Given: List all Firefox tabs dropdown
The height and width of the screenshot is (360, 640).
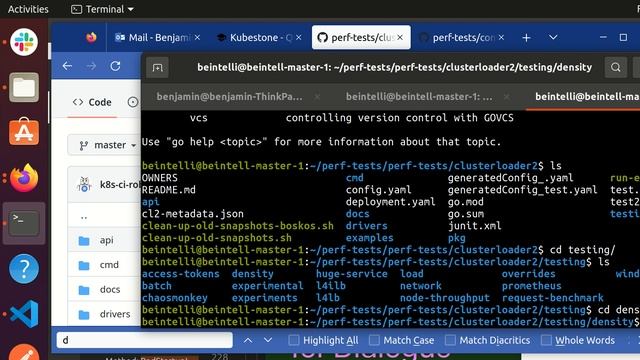Looking at the screenshot, I should 553,38.
